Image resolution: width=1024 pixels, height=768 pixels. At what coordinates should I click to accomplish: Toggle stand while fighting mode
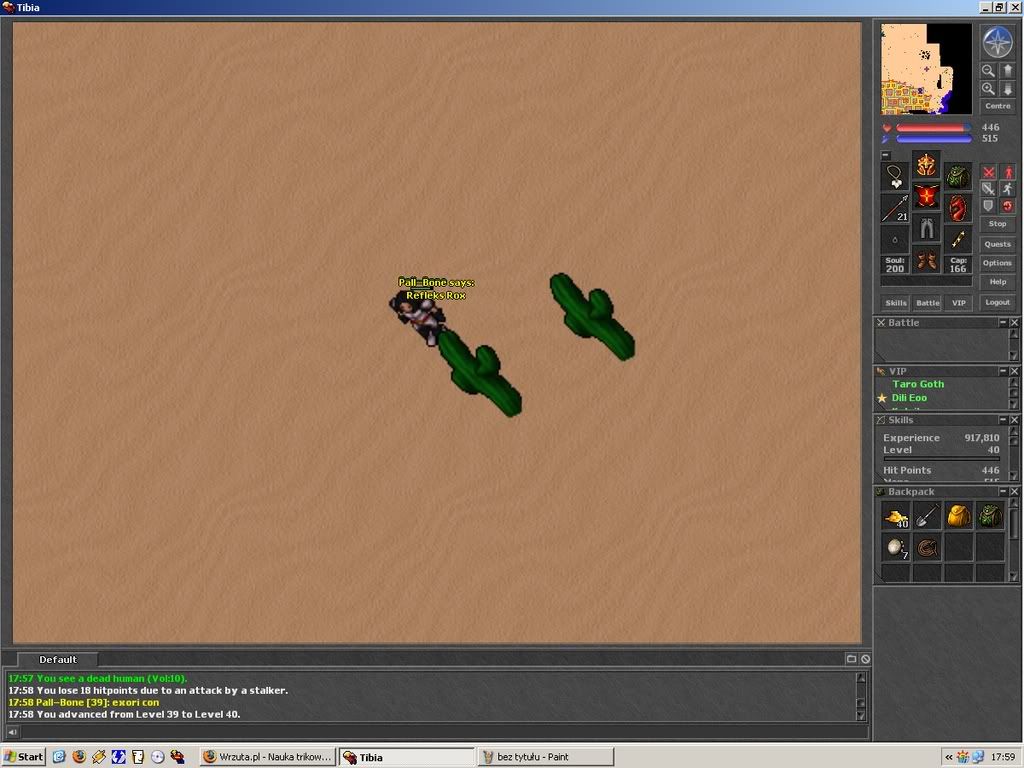click(x=1008, y=172)
